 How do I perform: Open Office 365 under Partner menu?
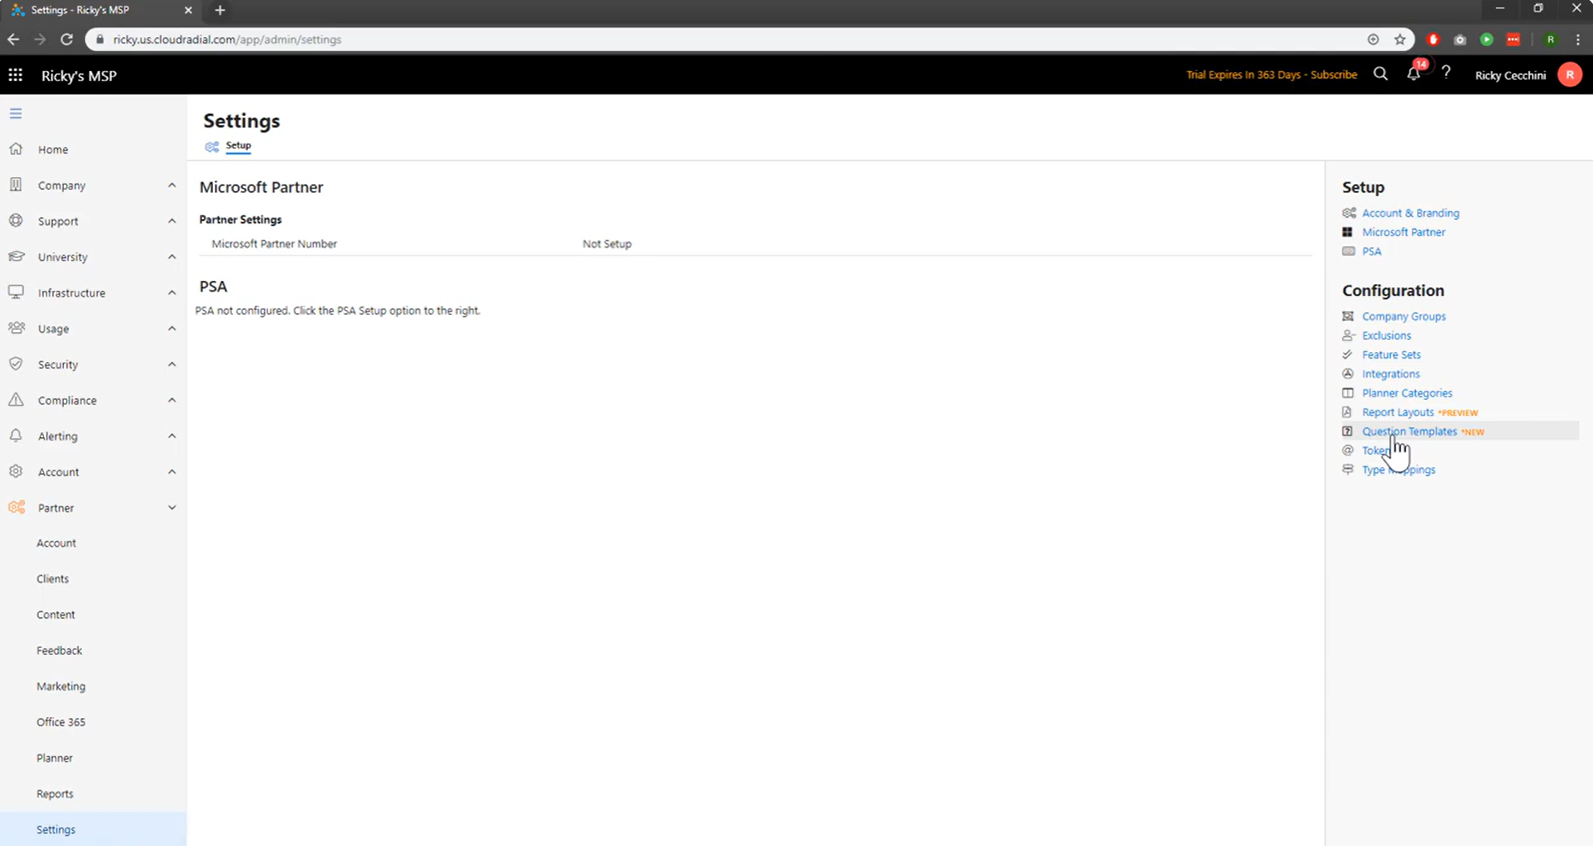pos(61,722)
